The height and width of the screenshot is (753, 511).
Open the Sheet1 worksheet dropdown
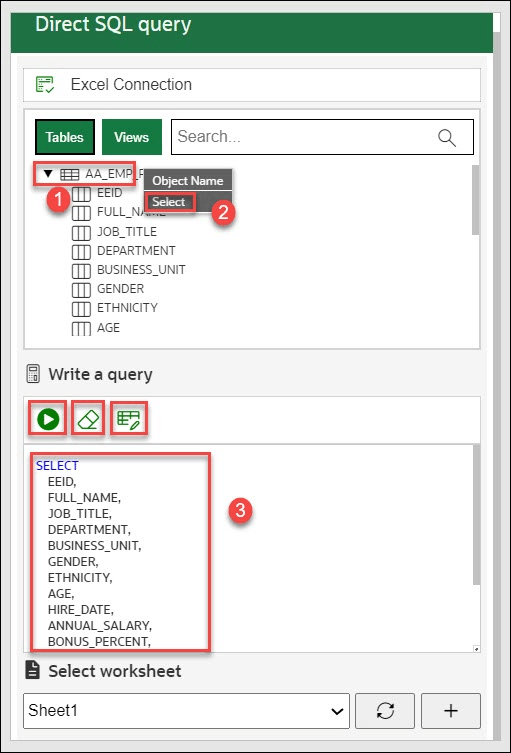coord(186,711)
